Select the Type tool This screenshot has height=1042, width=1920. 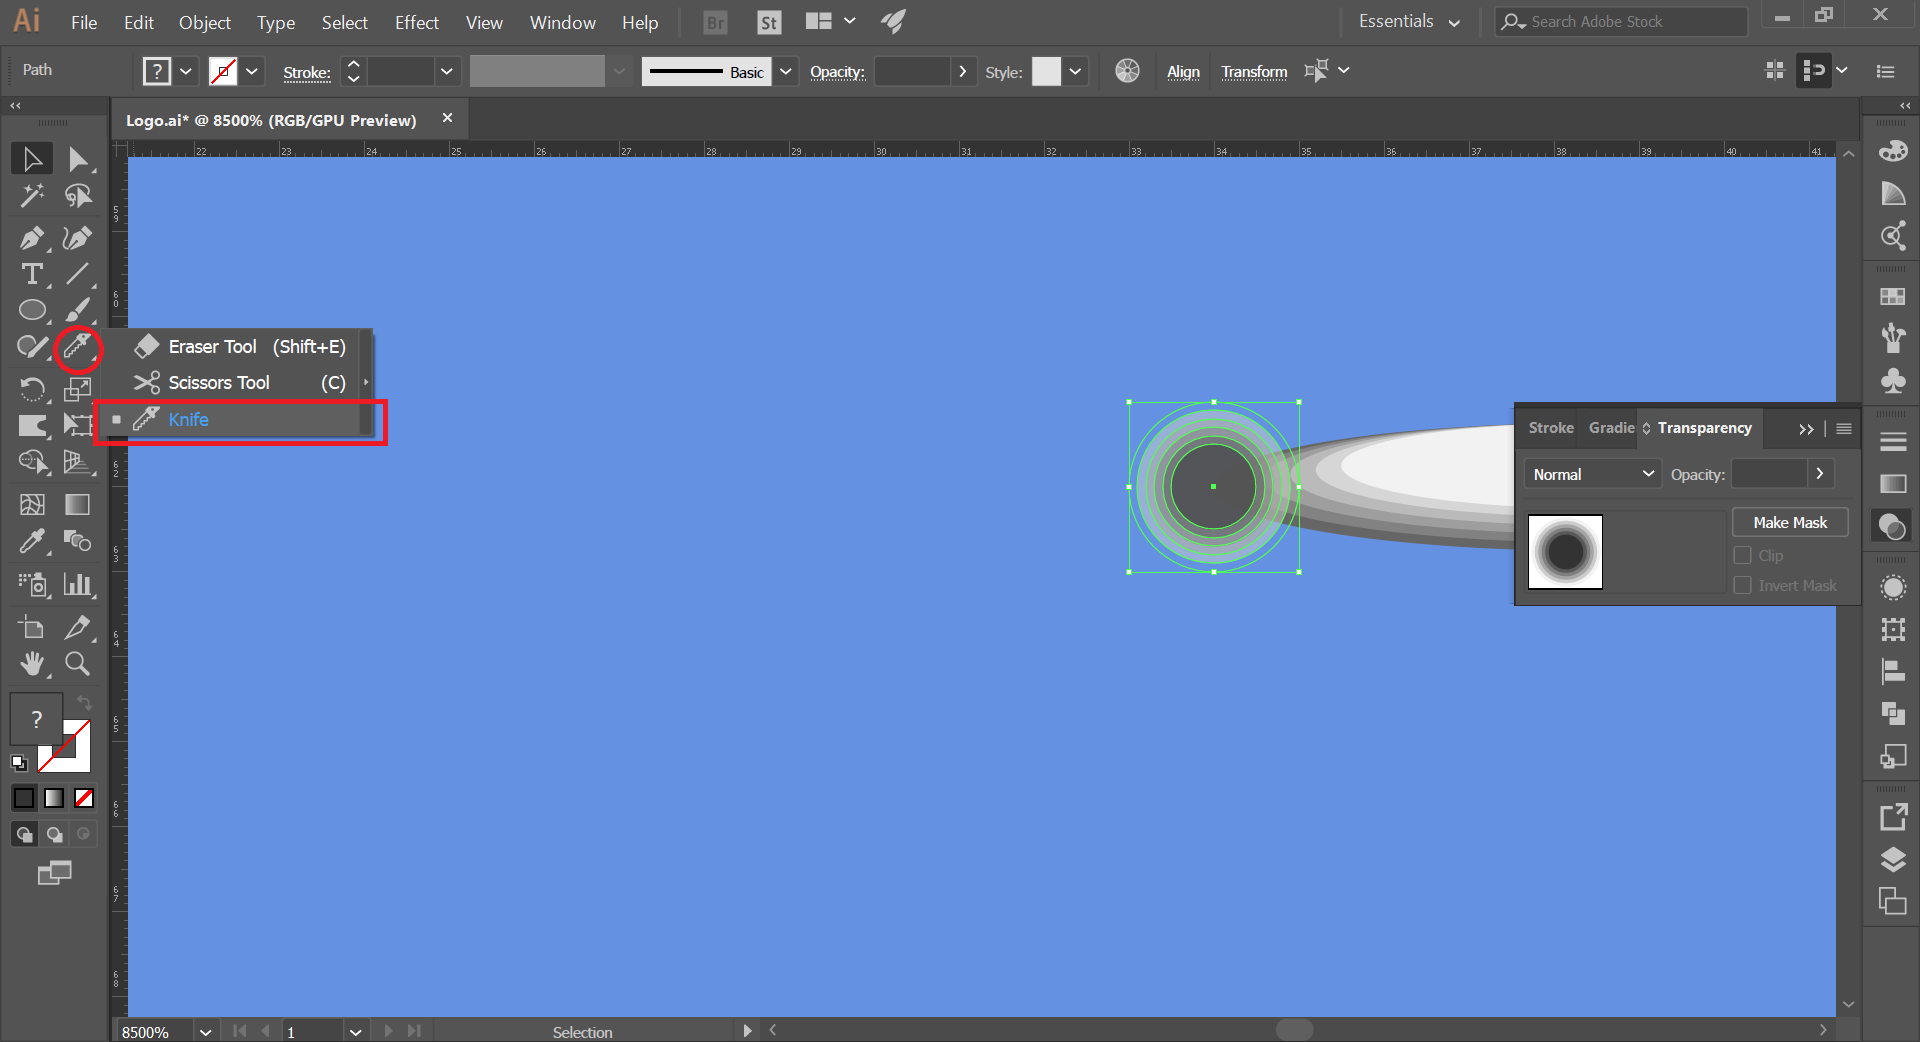coord(32,274)
